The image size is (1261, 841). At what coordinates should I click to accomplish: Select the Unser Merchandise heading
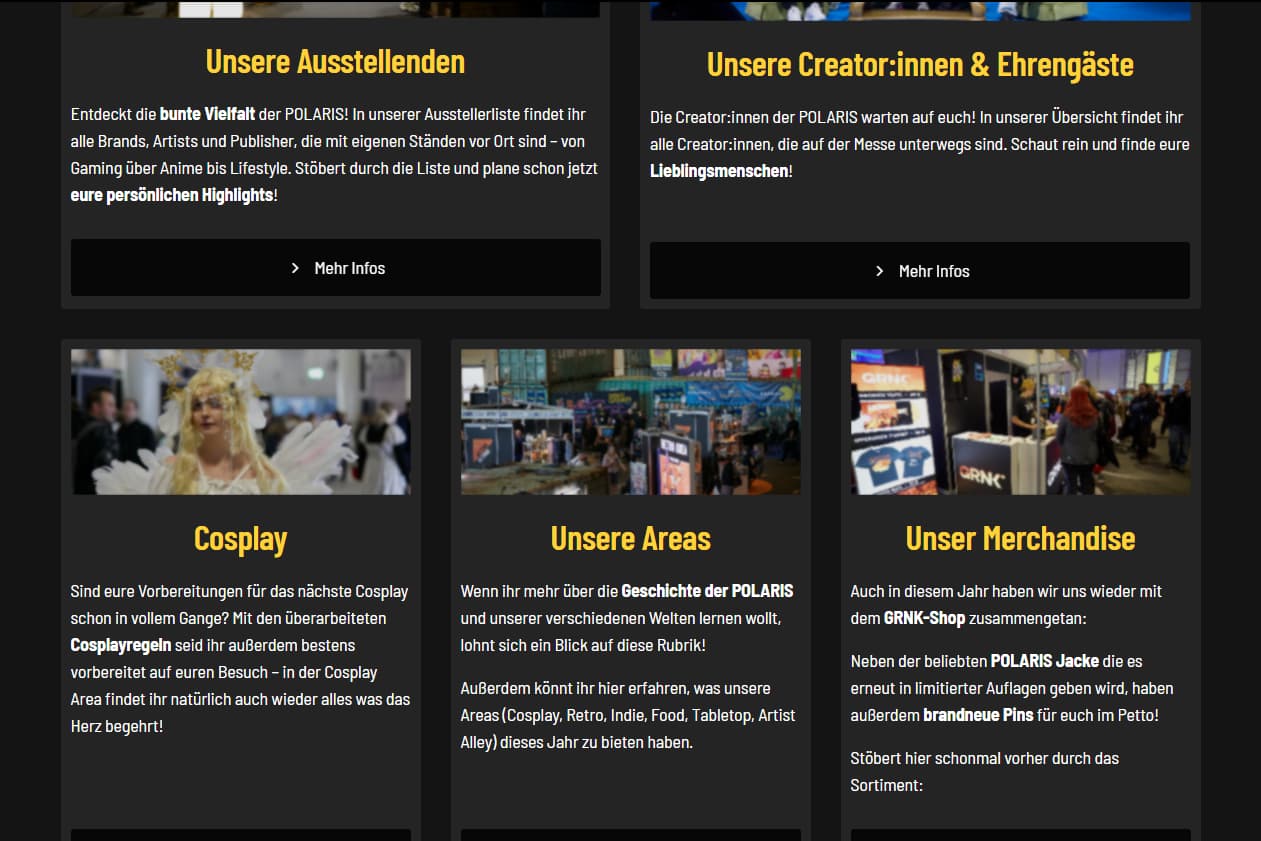click(x=1020, y=539)
